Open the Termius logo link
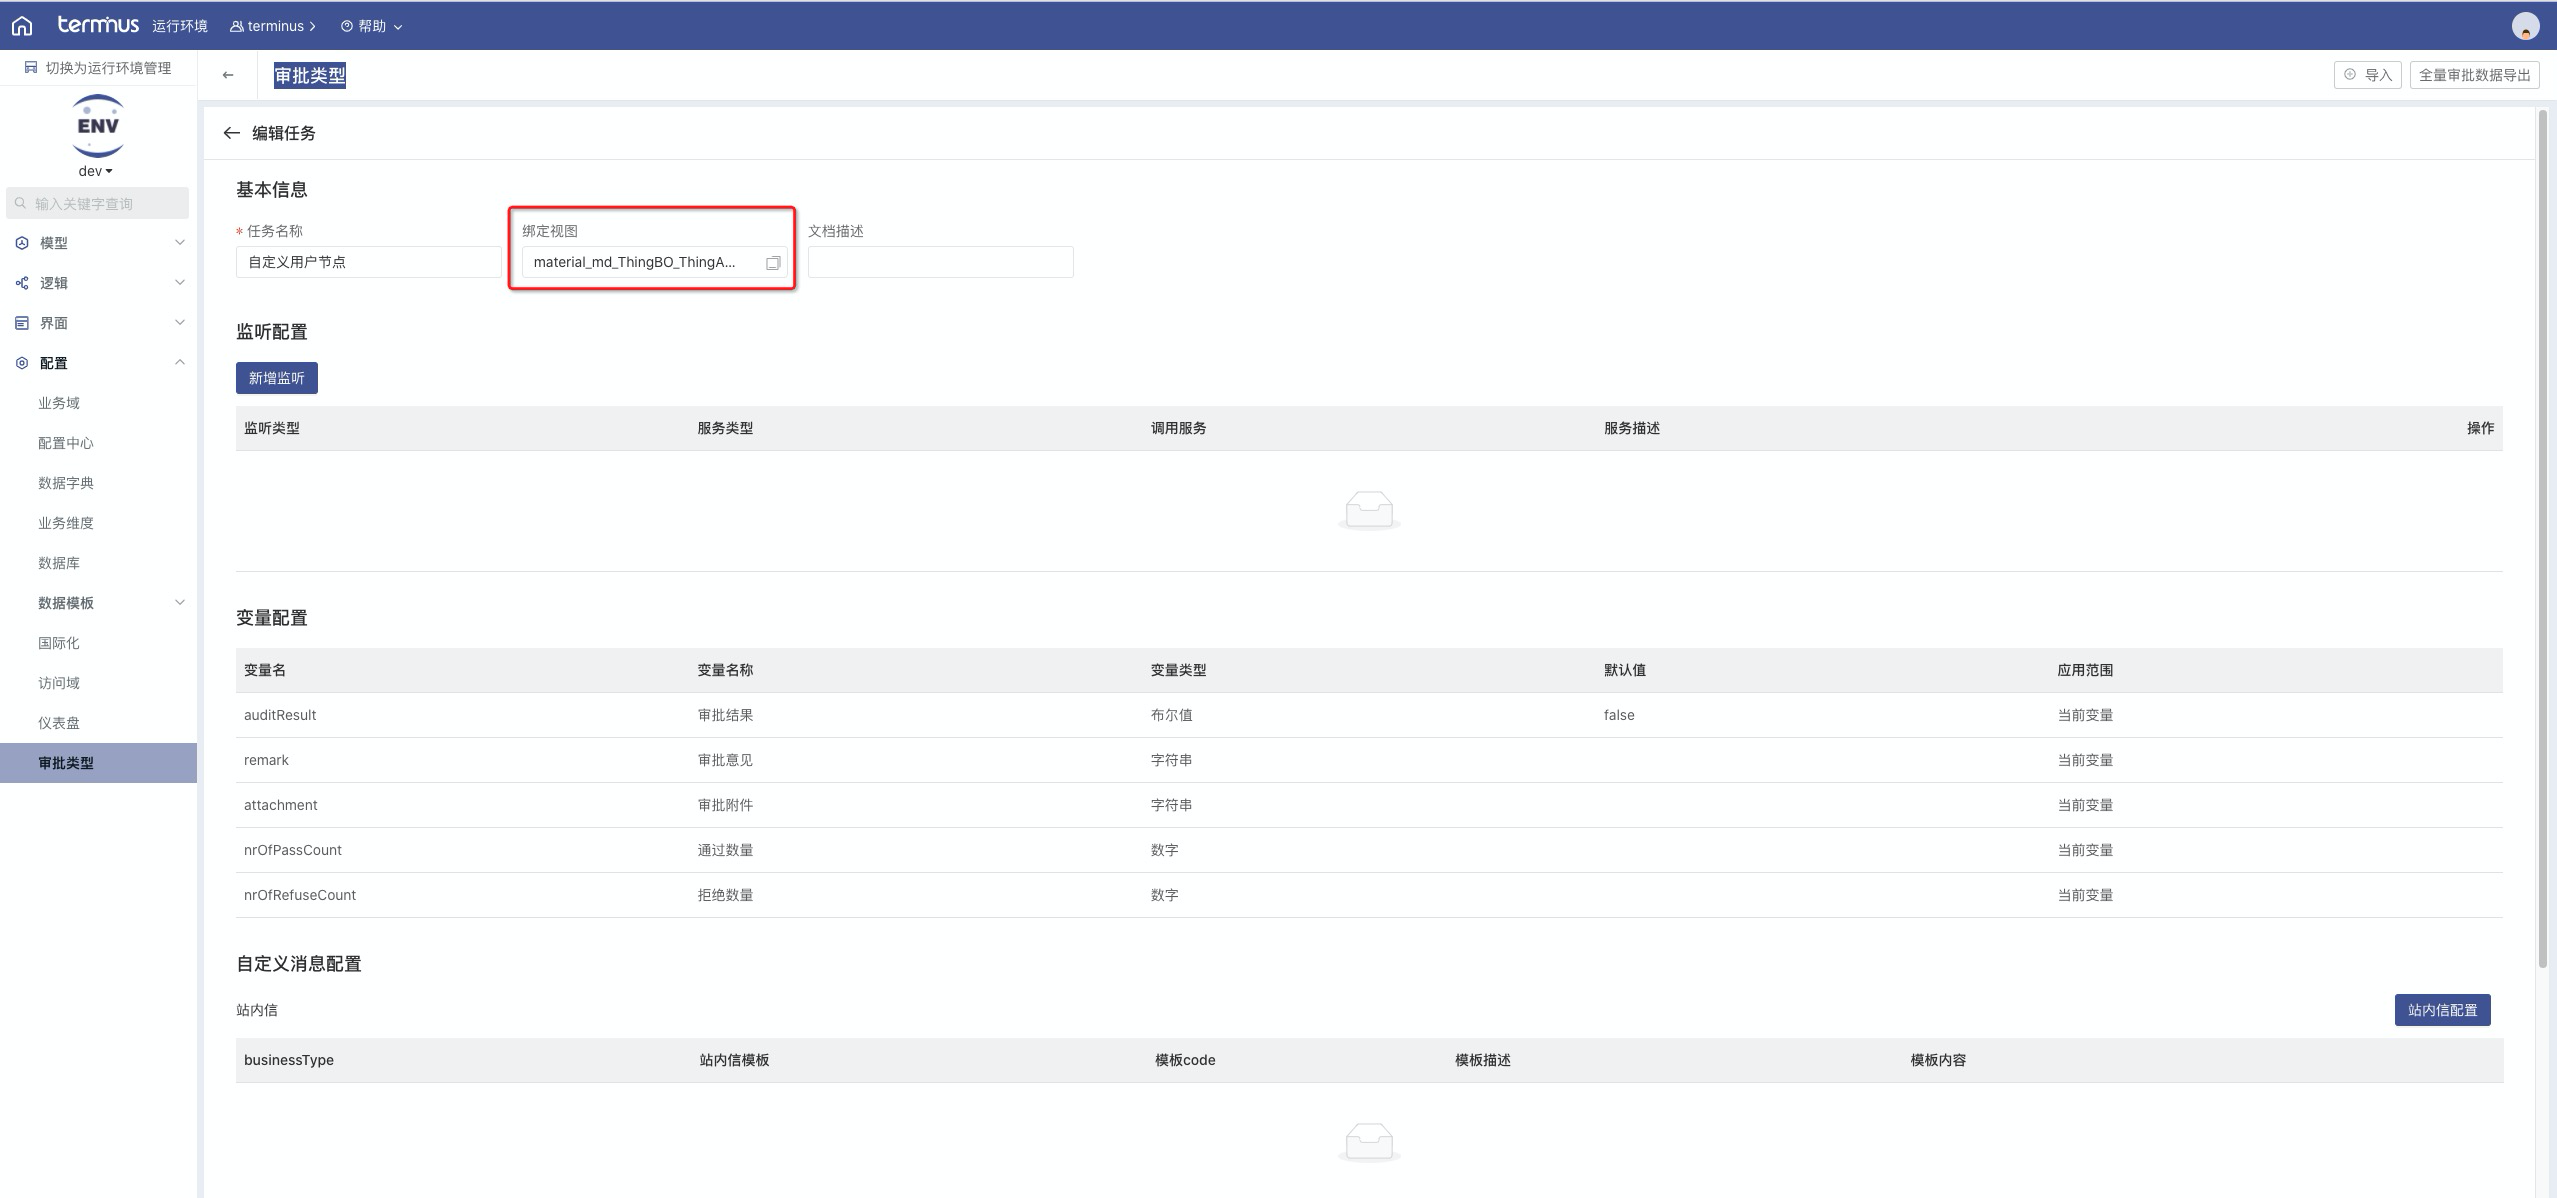2557x1198 pixels. [98, 25]
